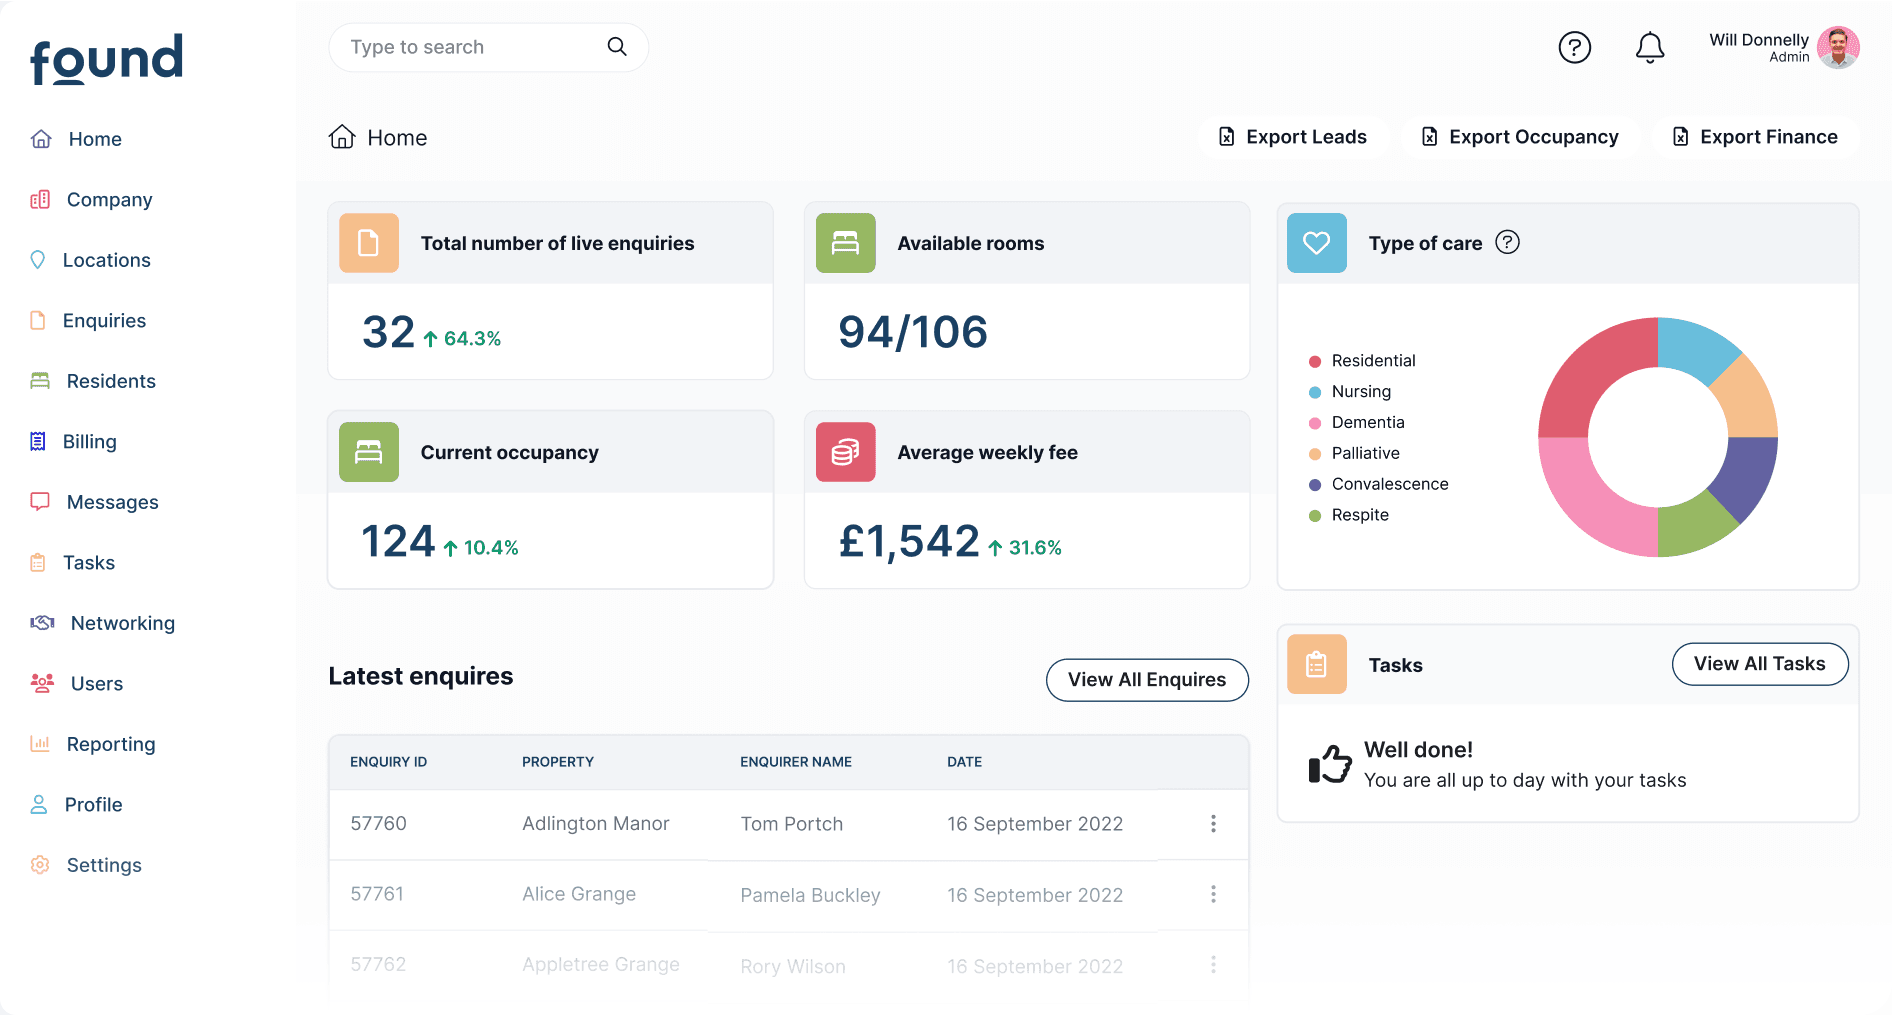Viewport: 1892px width, 1015px height.
Task: Click the View All Enquires button
Action: click(x=1147, y=680)
